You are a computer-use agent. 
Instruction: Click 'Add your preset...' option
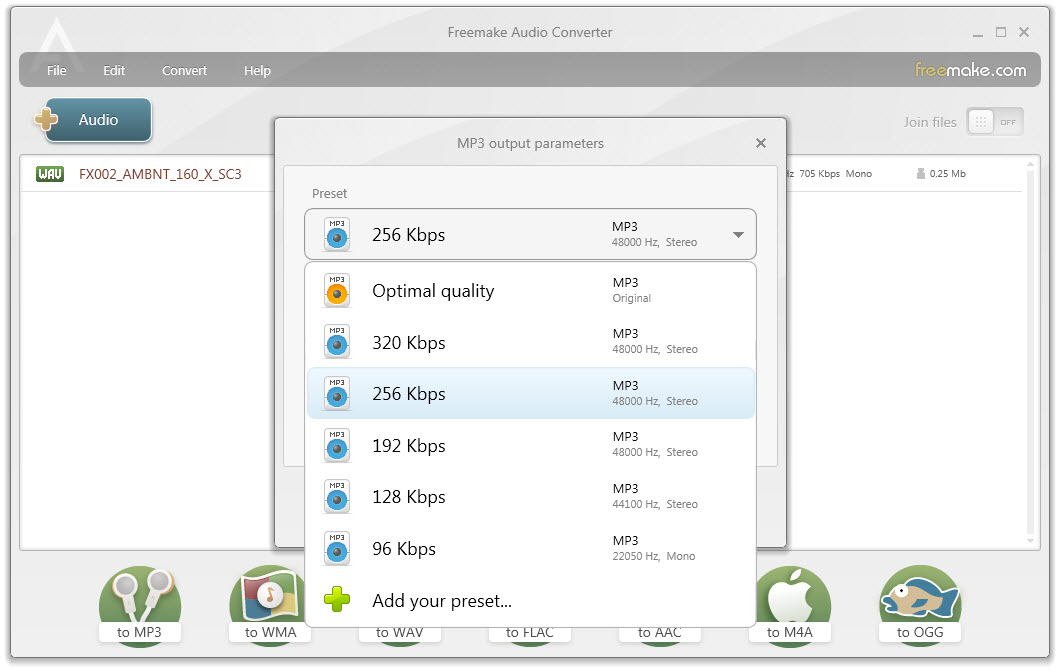point(441,600)
